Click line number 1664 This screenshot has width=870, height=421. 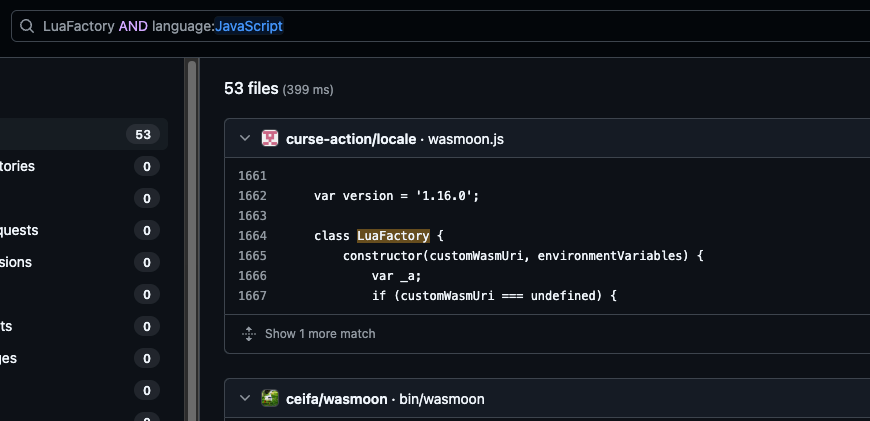click(x=252, y=236)
